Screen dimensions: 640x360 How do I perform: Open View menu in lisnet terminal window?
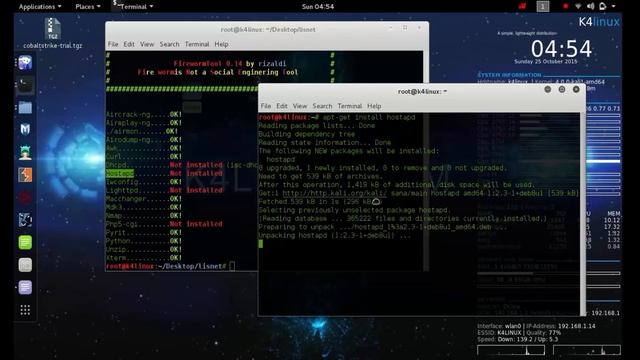pyautogui.click(x=147, y=44)
